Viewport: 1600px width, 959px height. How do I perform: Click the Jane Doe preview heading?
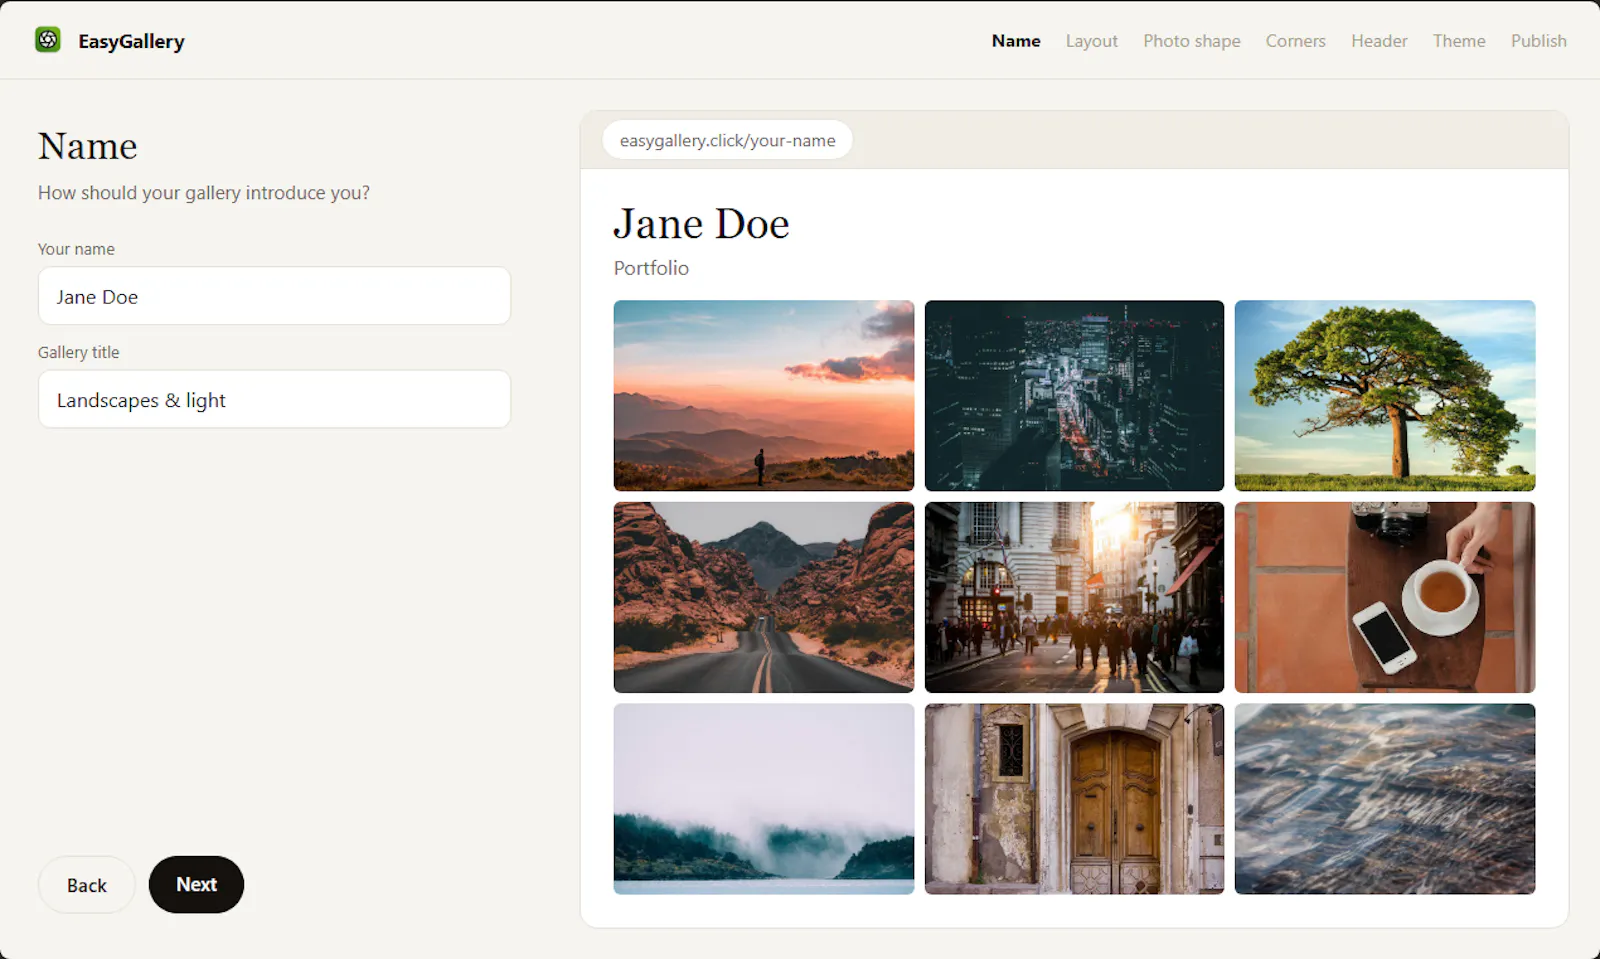(x=701, y=224)
